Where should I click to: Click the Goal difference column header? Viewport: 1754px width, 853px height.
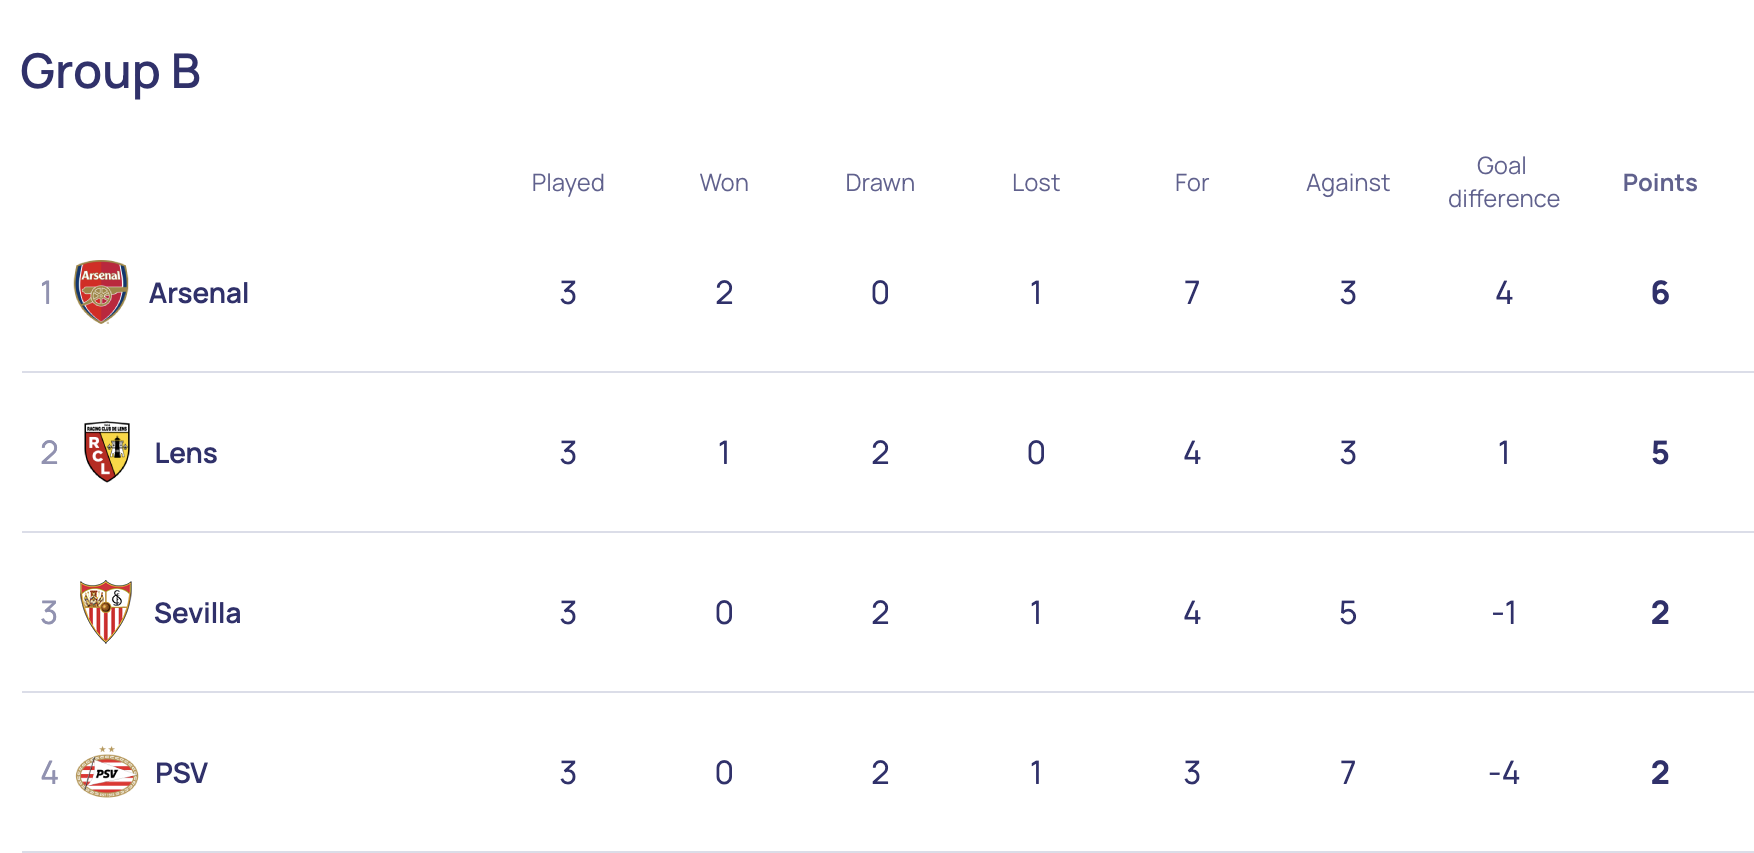click(x=1503, y=182)
